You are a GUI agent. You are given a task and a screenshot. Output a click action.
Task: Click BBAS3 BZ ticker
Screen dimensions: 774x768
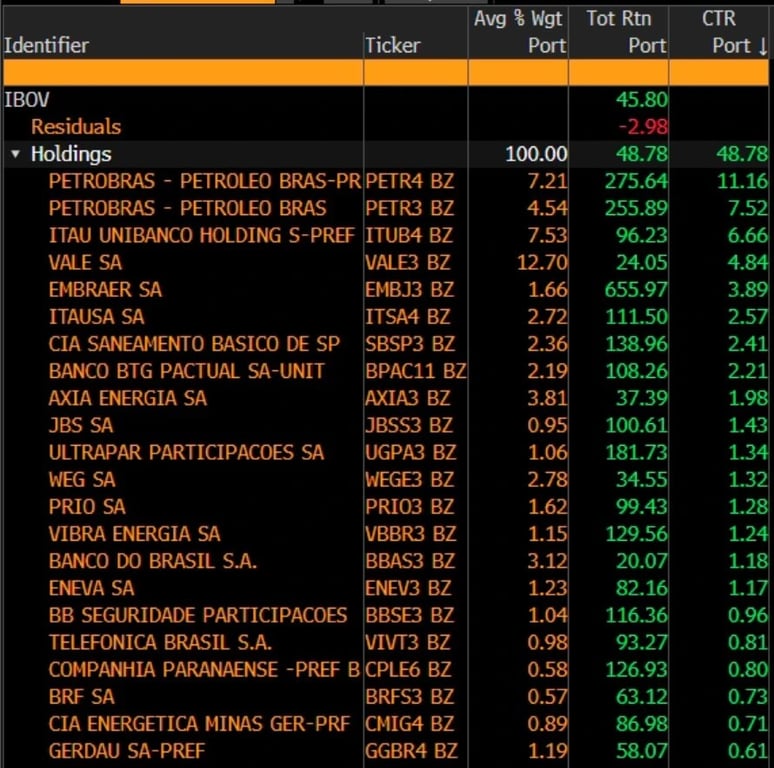(409, 561)
